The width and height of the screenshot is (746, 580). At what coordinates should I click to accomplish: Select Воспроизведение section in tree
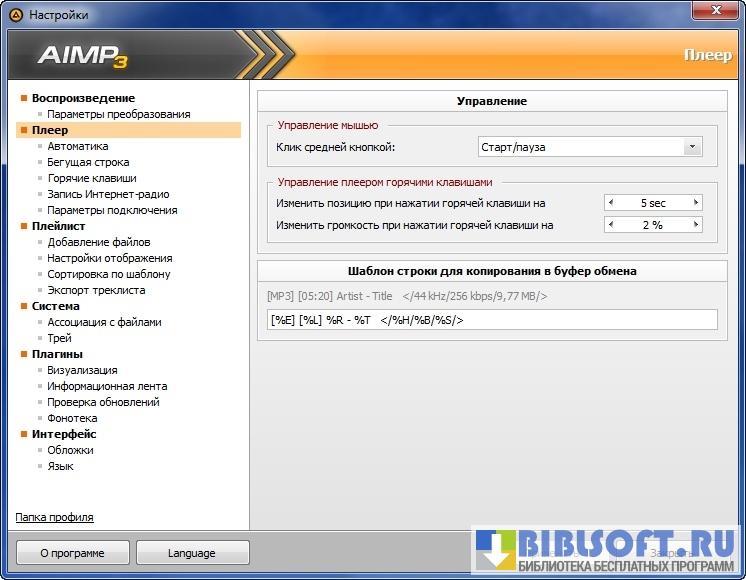(83, 98)
